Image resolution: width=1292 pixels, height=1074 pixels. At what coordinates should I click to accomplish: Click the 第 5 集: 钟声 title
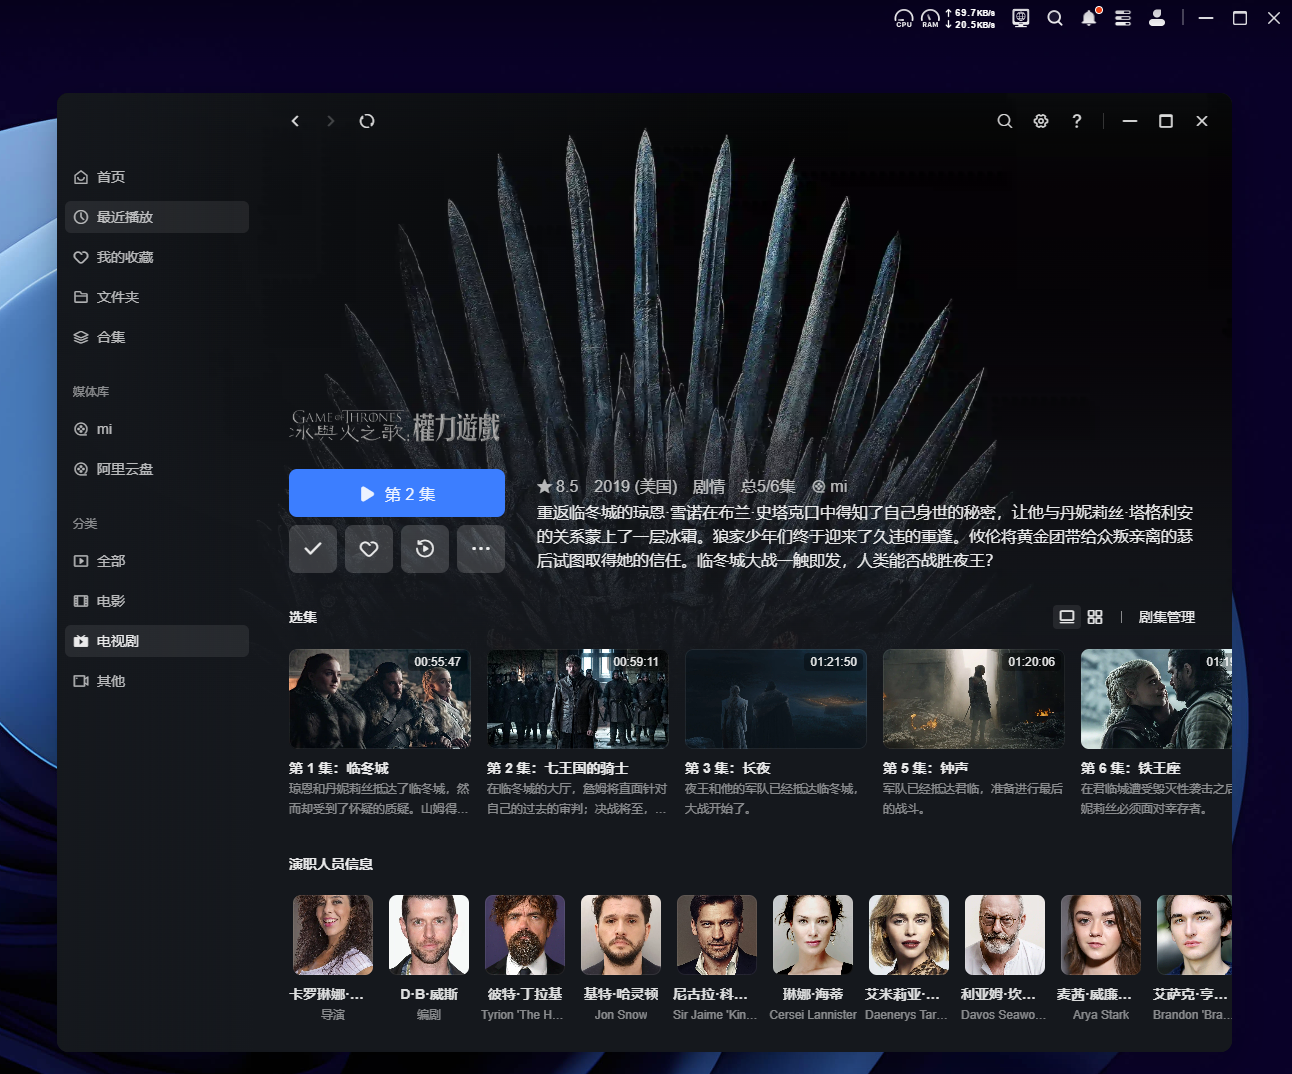click(926, 768)
